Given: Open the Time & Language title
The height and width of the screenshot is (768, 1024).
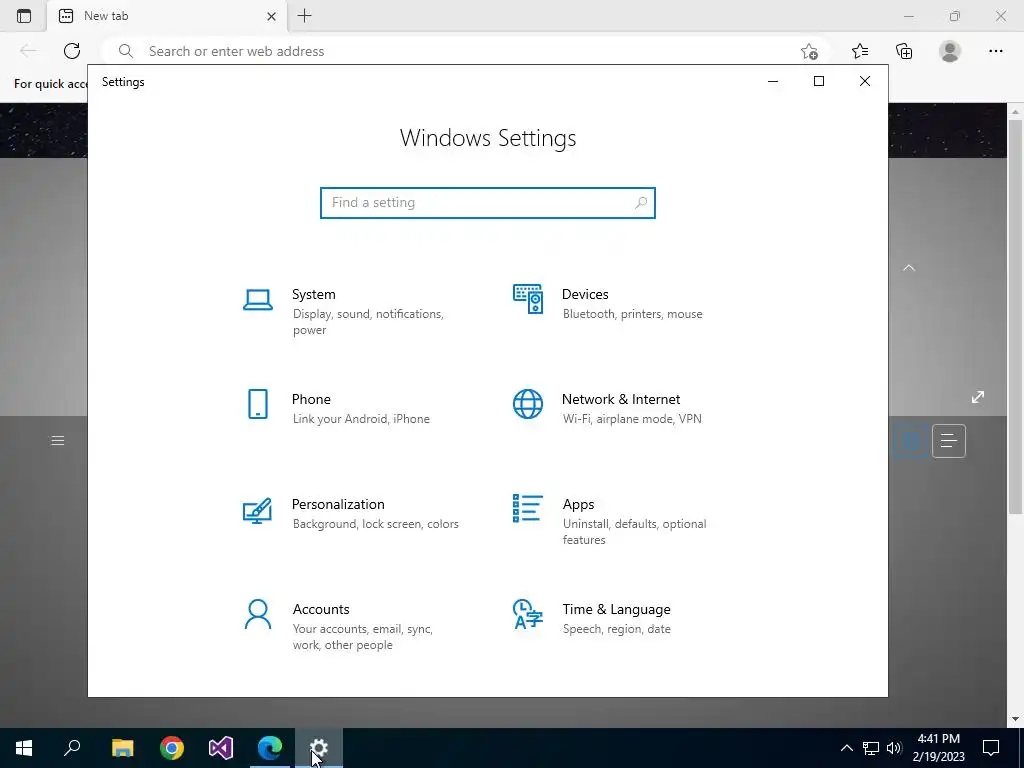Looking at the screenshot, I should (x=616, y=609).
